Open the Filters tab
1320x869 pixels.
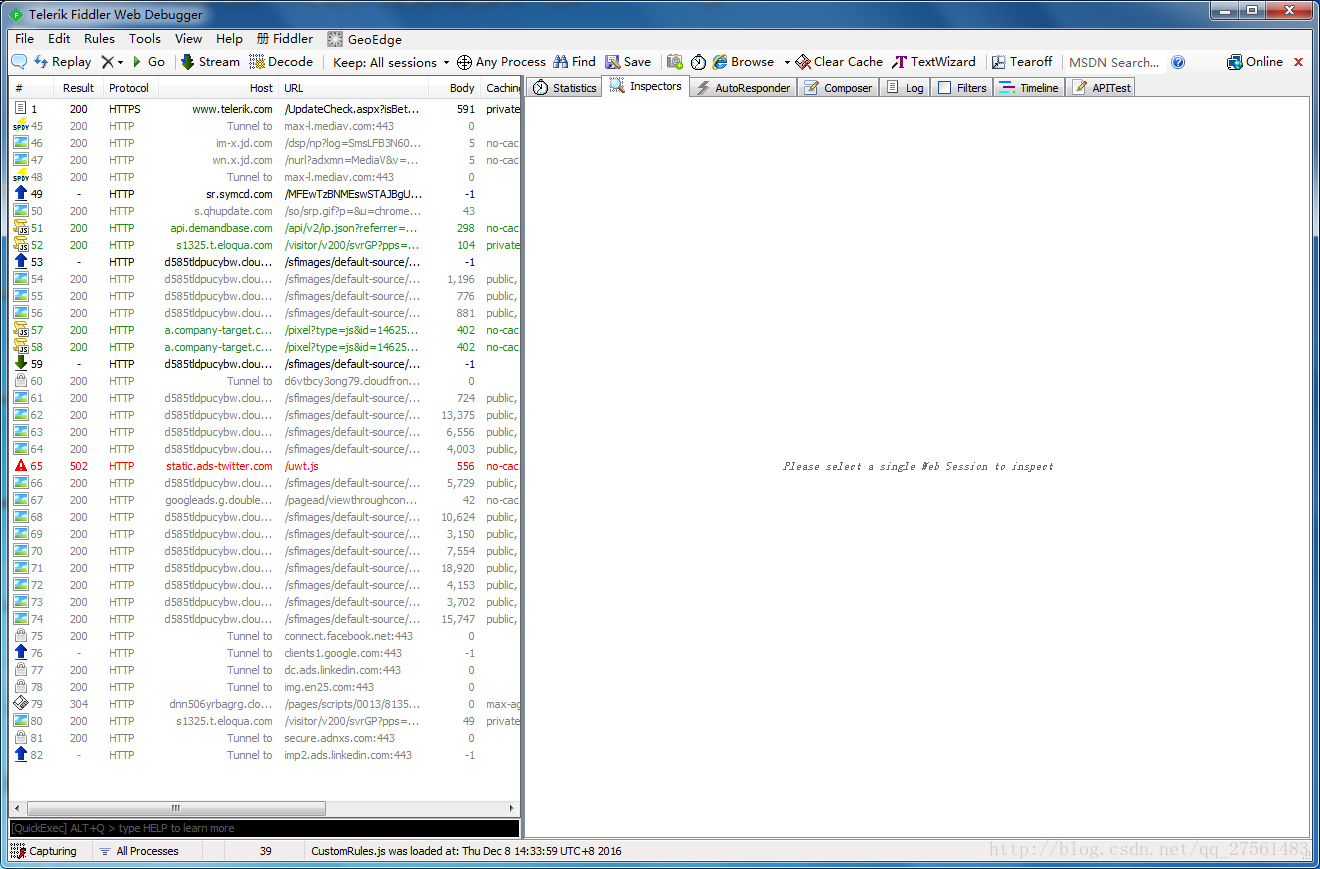[961, 88]
